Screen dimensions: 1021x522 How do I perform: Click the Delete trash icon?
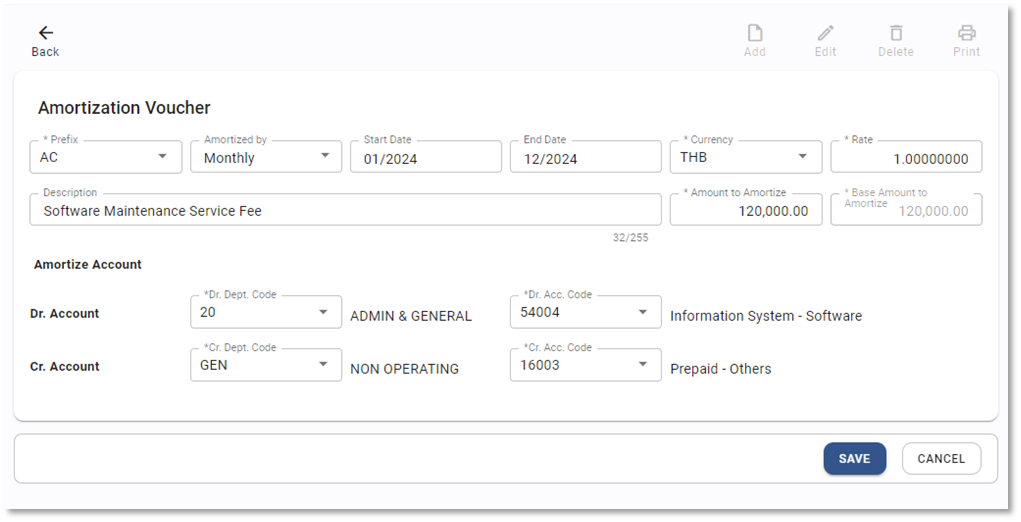pyautogui.click(x=896, y=33)
